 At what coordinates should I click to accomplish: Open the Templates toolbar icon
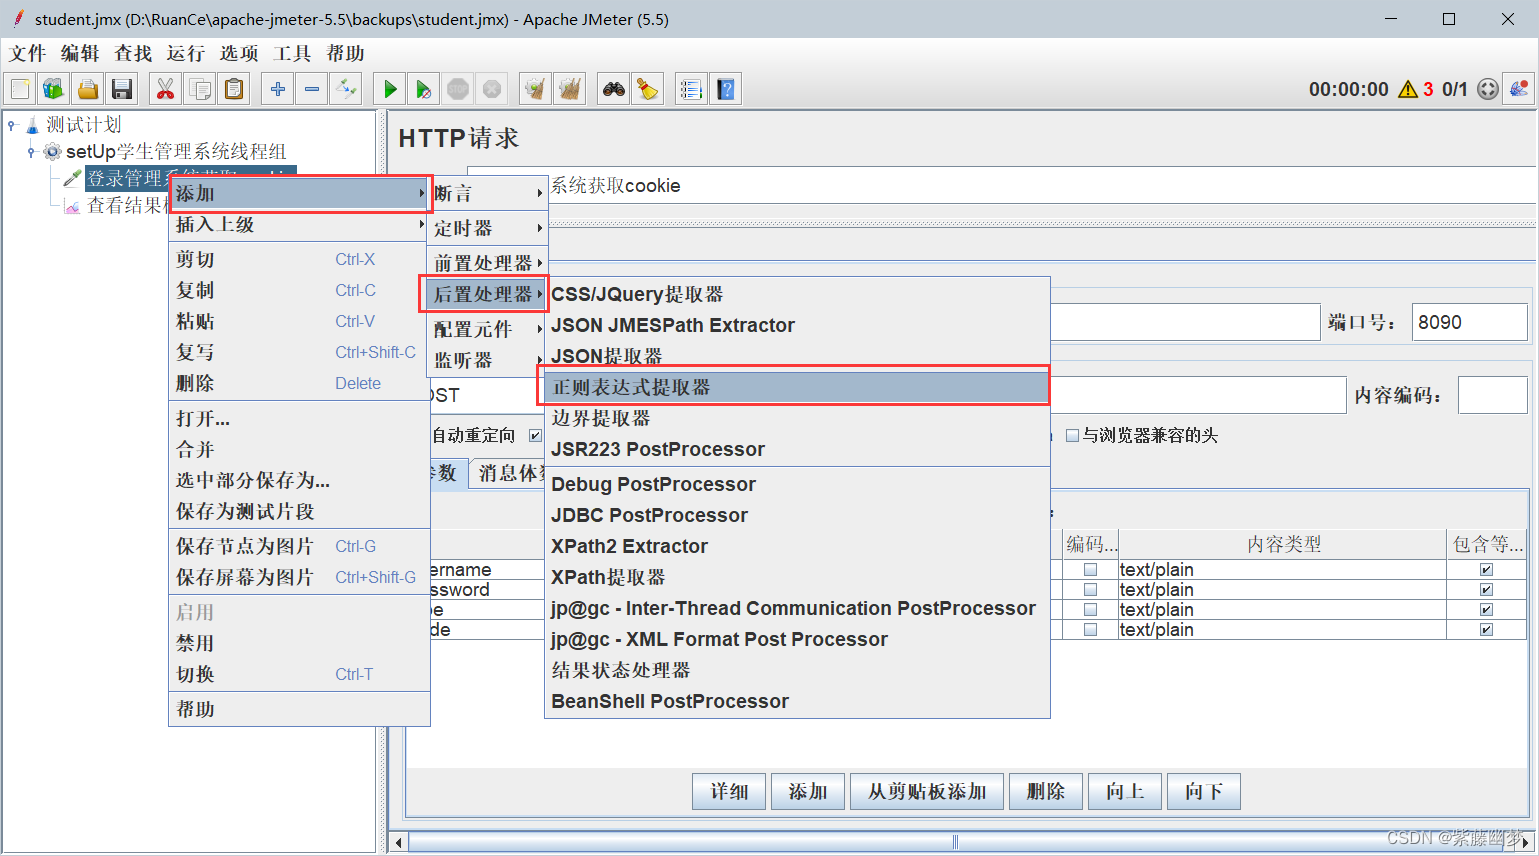click(x=54, y=89)
